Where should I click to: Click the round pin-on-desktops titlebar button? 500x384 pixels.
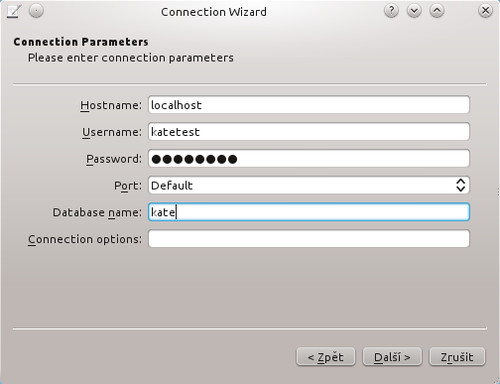tap(36, 11)
